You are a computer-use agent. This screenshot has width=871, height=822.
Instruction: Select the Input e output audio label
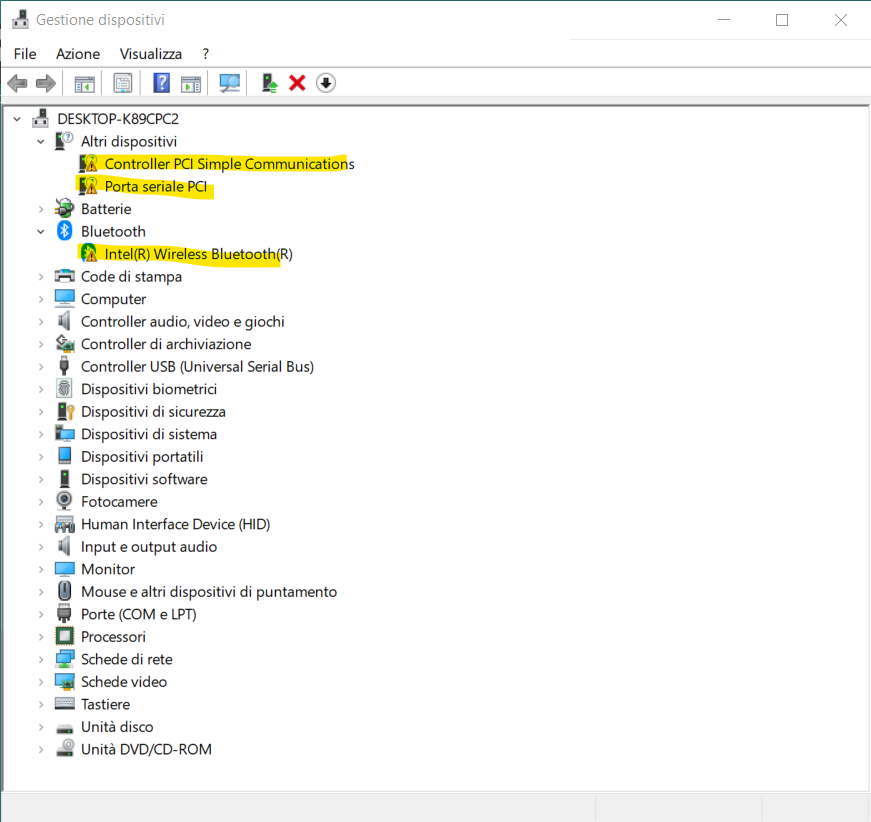point(149,547)
